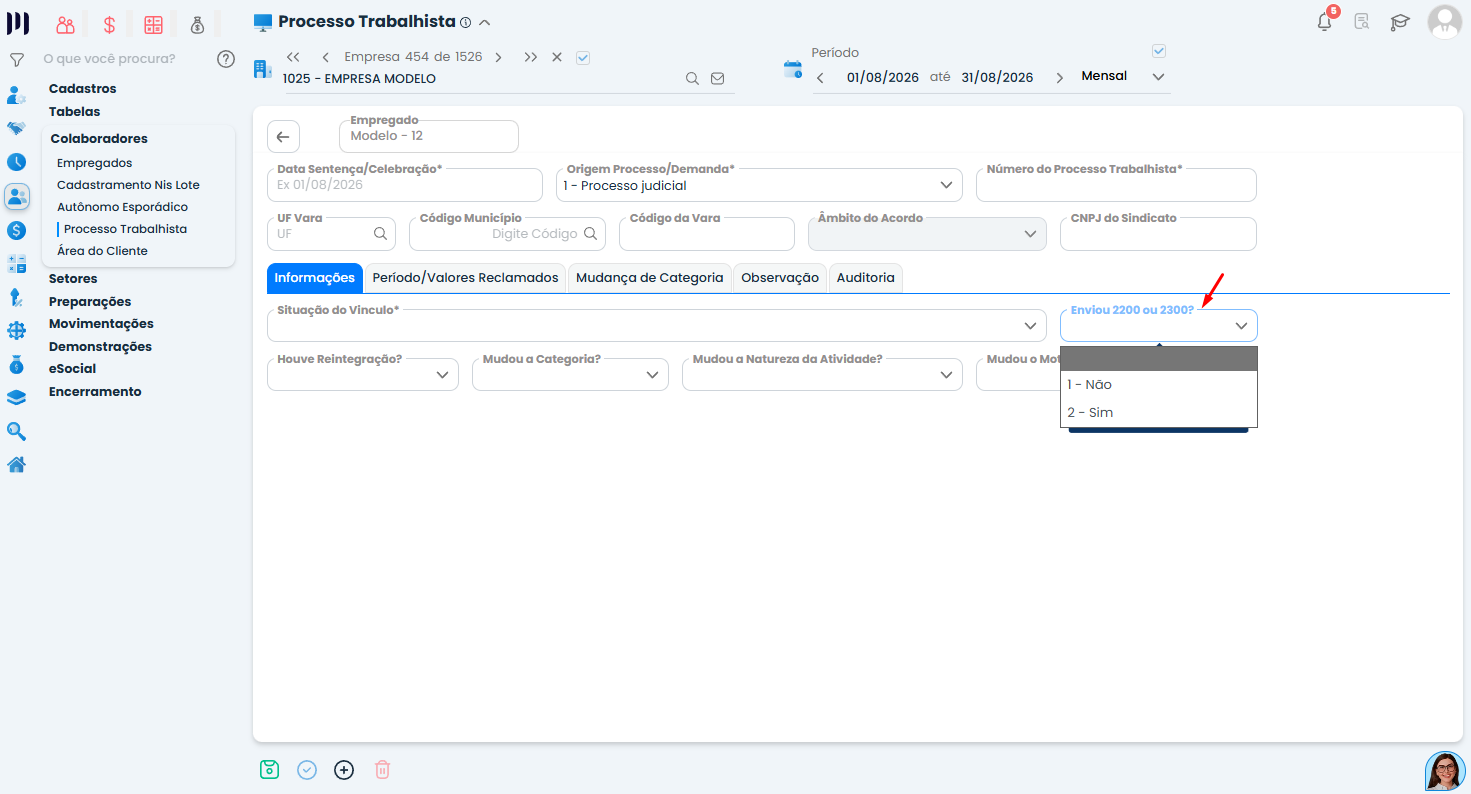
Task: Open Âmbito do Acordo dropdown
Action: [927, 233]
